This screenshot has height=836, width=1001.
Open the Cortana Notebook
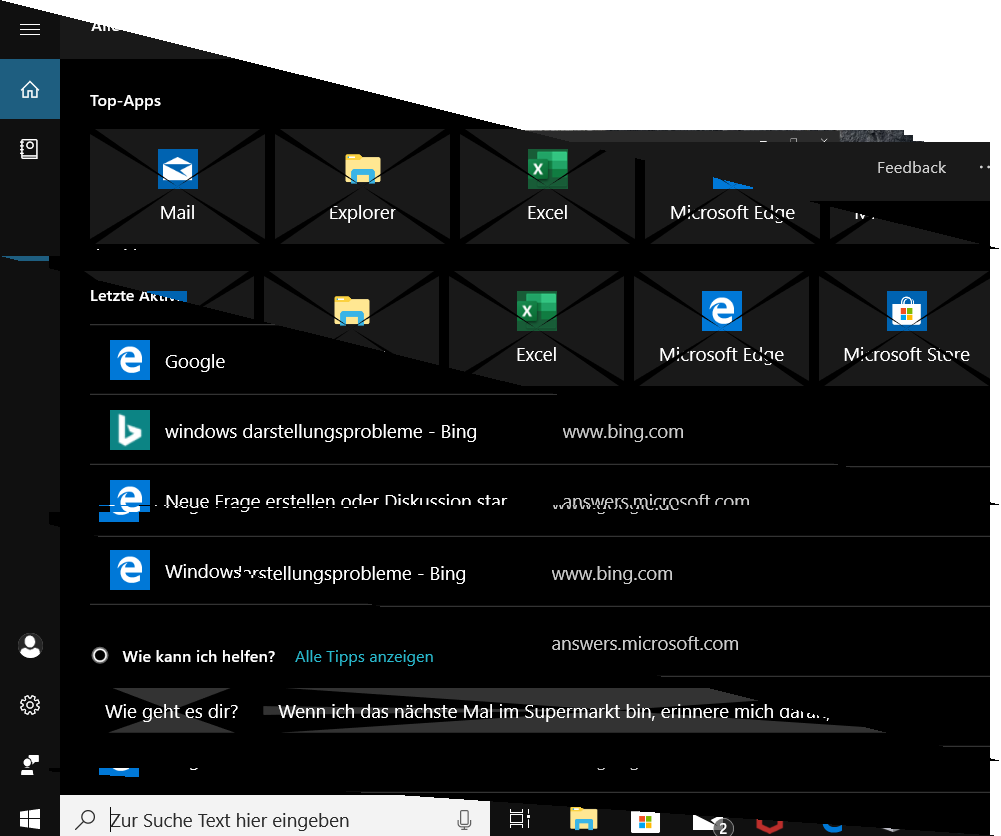[x=29, y=149]
